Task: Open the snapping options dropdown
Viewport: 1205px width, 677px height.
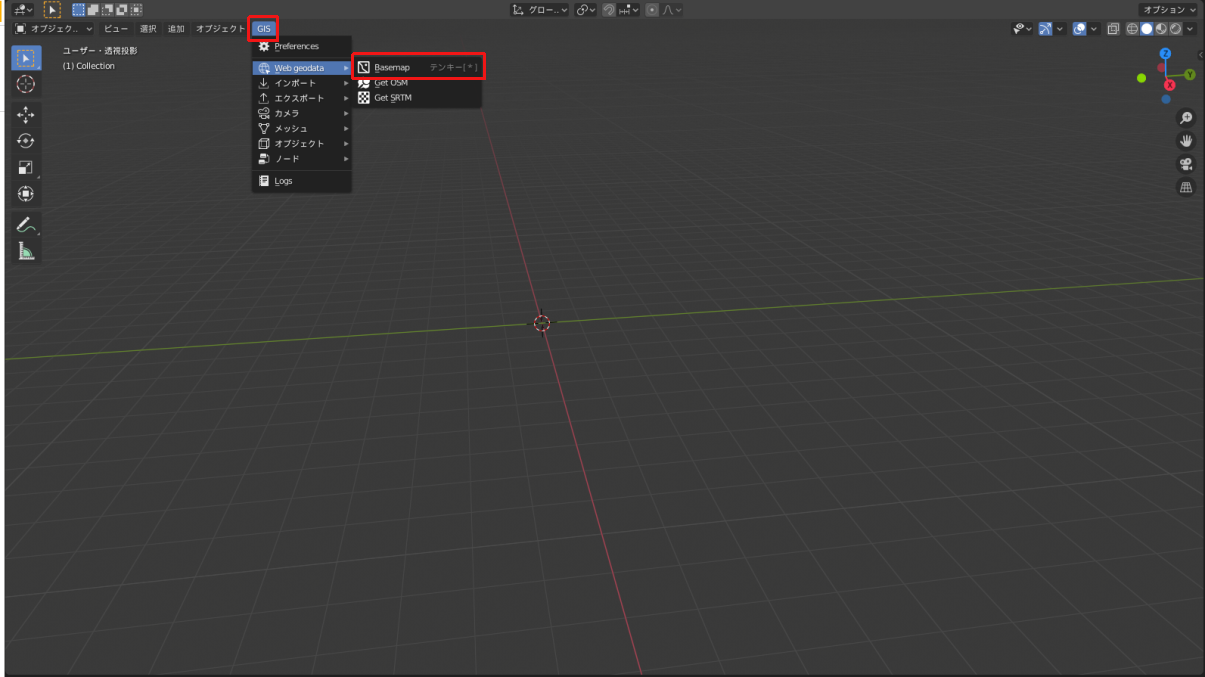Action: pyautogui.click(x=629, y=10)
